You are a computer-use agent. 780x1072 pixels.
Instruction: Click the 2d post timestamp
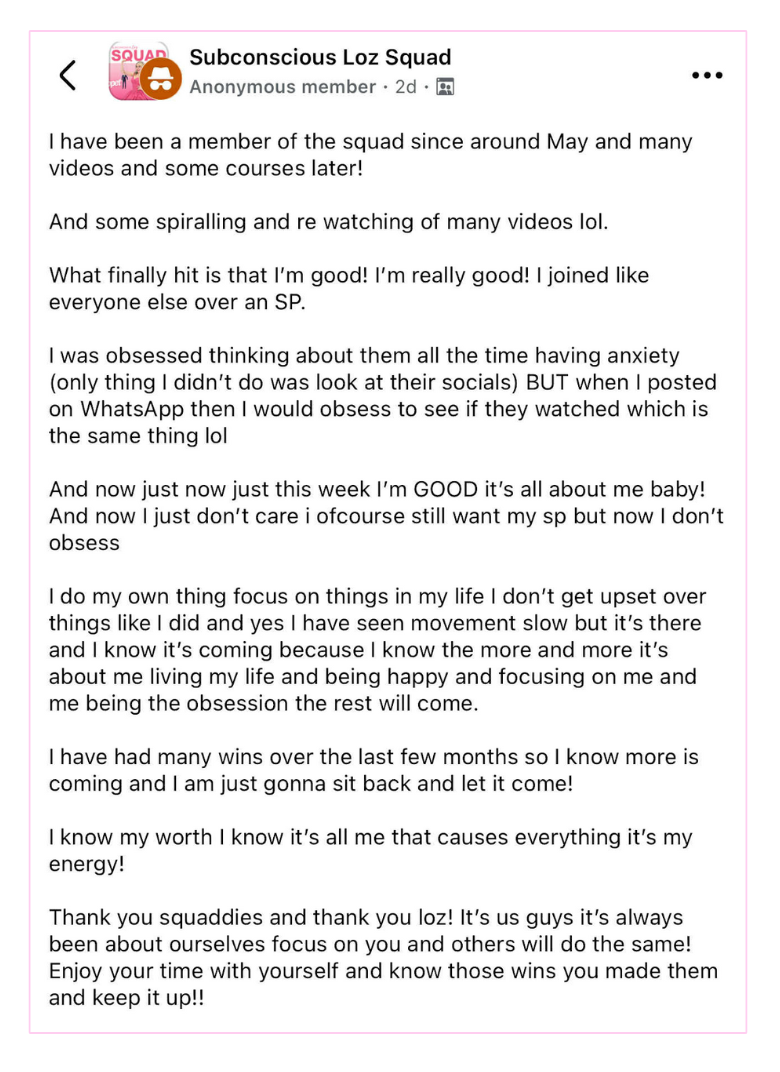pyautogui.click(x=406, y=87)
